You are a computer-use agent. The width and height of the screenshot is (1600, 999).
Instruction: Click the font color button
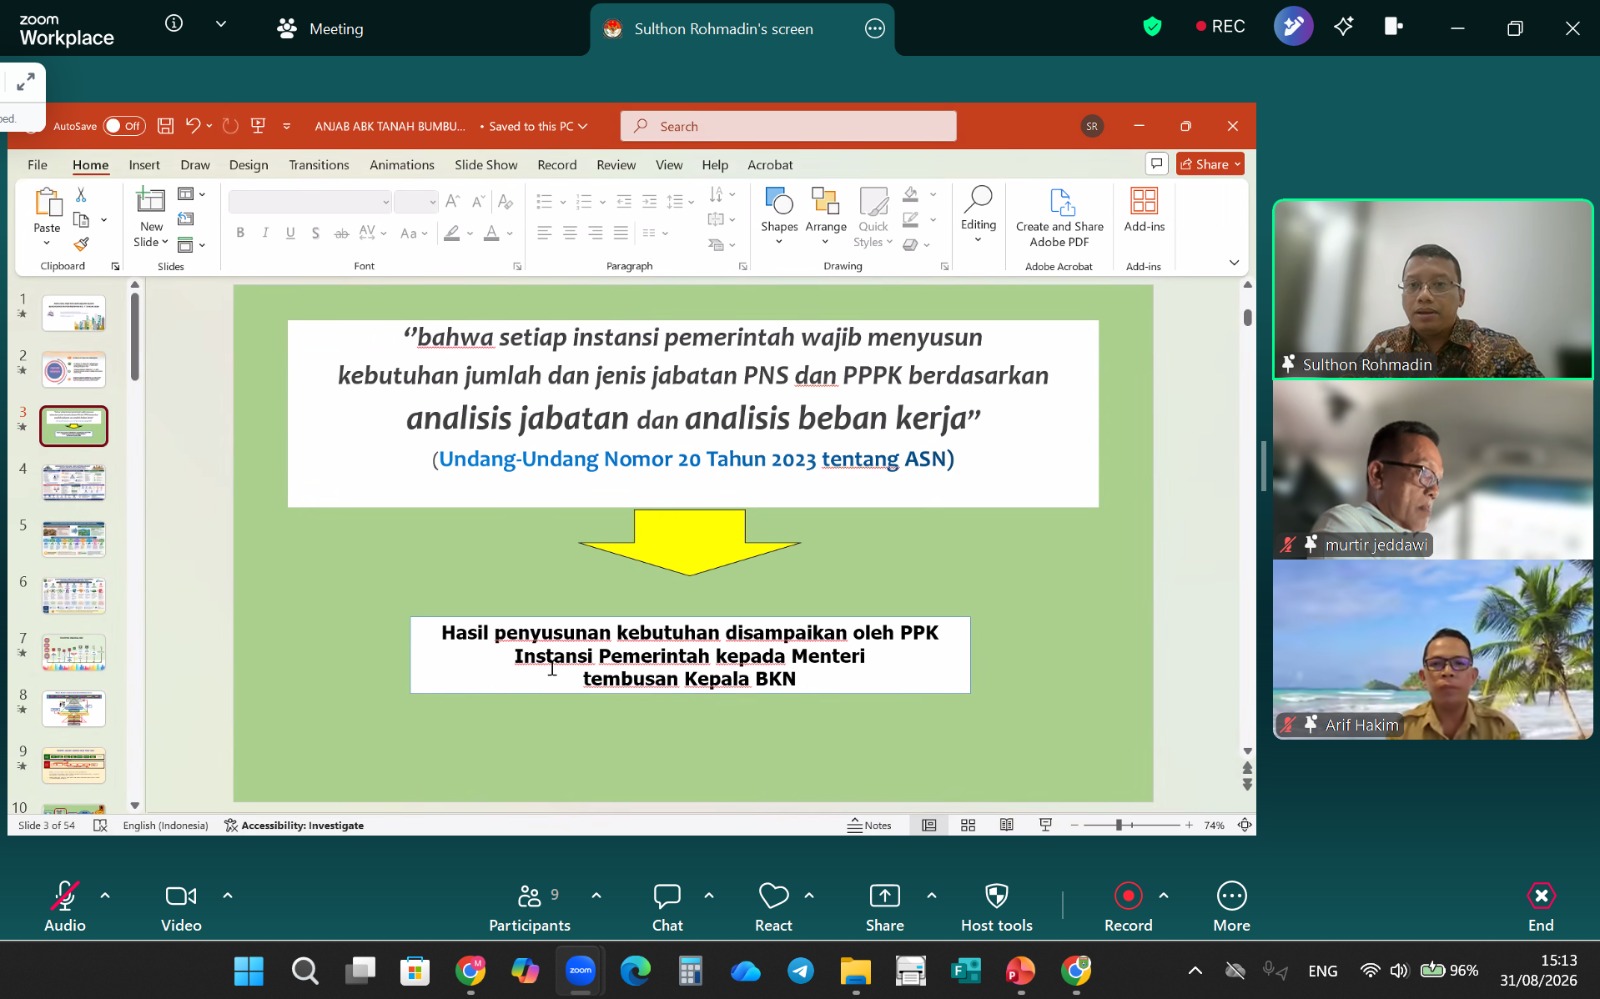tap(491, 233)
